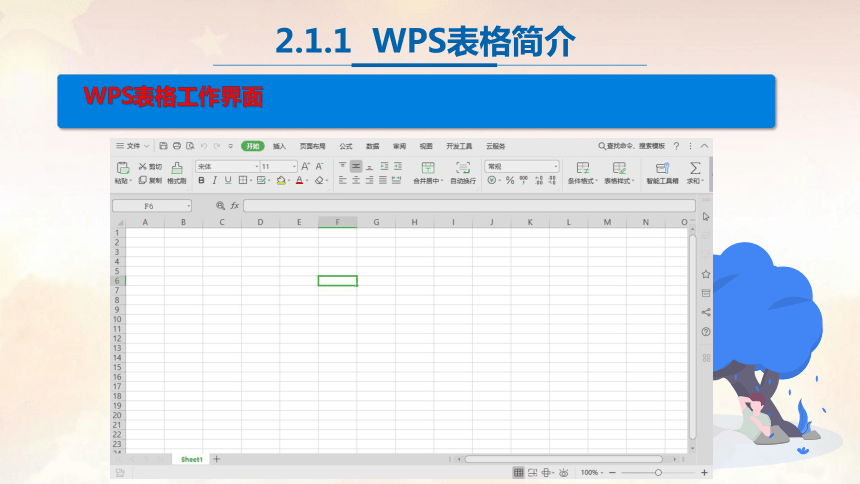Image resolution: width=860 pixels, height=484 pixels.
Task: Increase decimal places
Action: tap(539, 180)
